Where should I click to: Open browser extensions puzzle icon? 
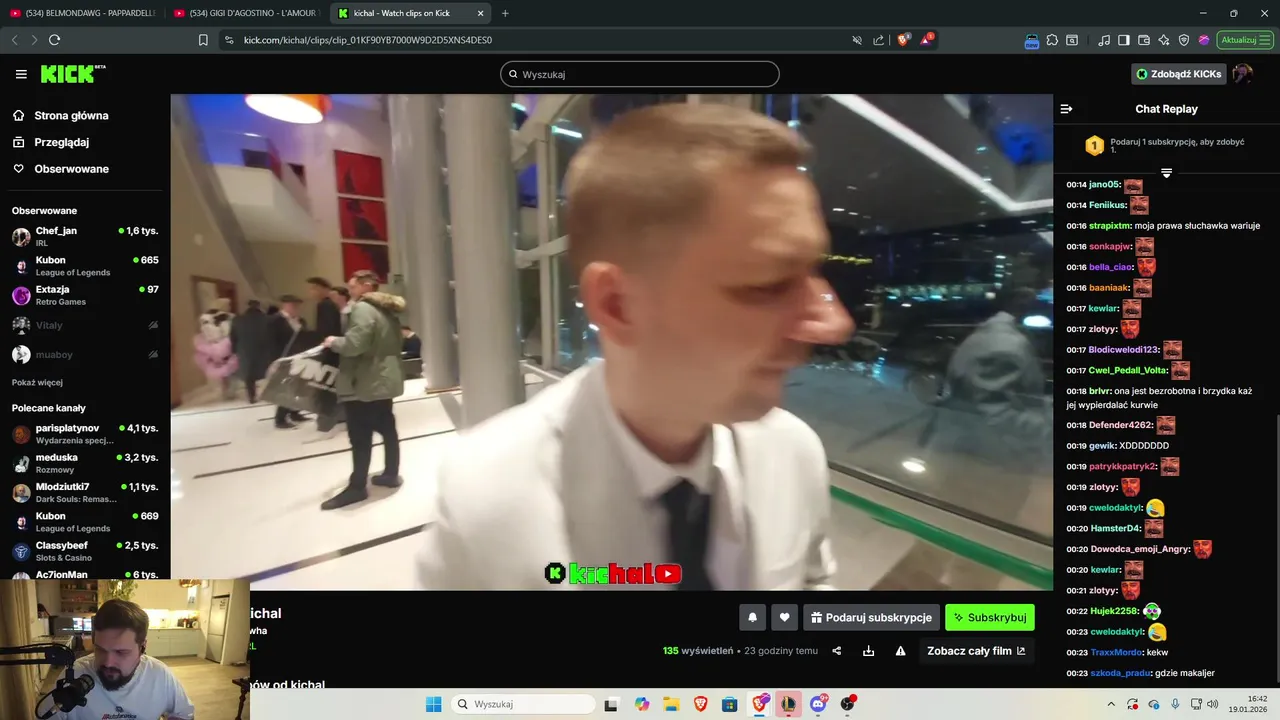pyautogui.click(x=1052, y=40)
